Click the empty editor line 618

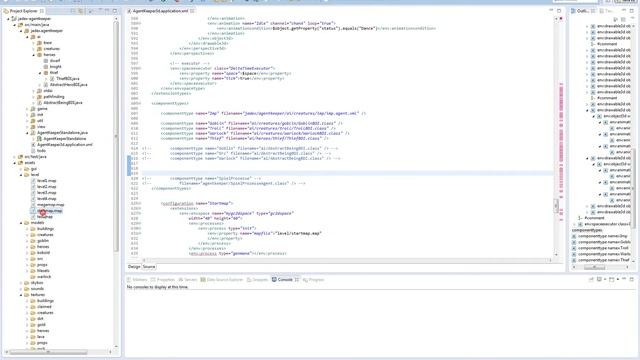point(347,168)
